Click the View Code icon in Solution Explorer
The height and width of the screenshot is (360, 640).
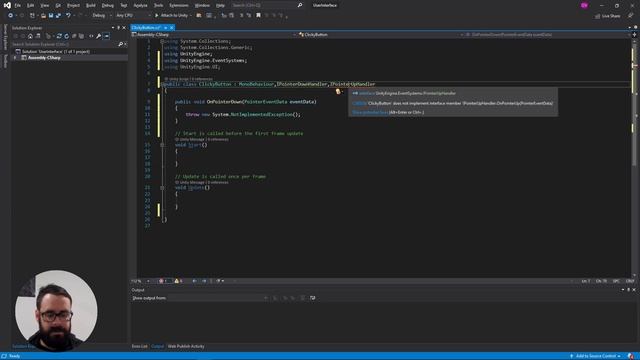tap(91, 36)
